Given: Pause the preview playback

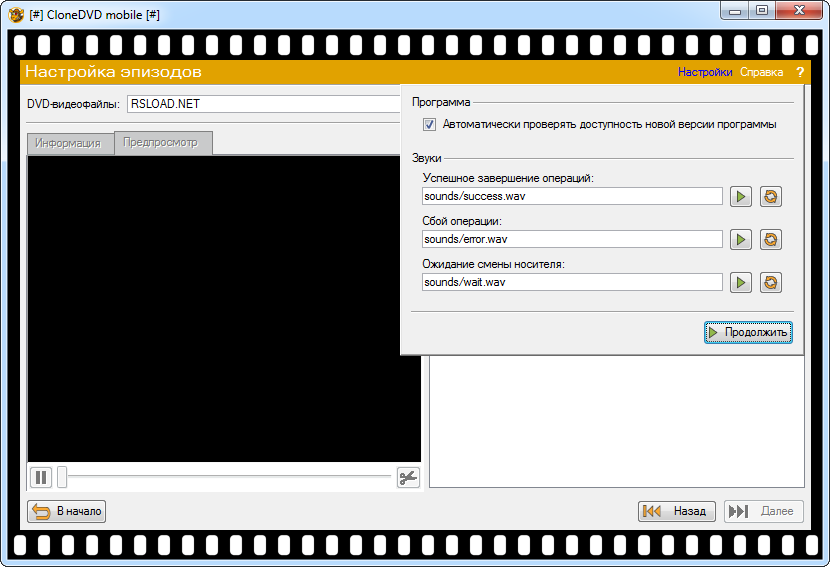Looking at the screenshot, I should [41, 478].
